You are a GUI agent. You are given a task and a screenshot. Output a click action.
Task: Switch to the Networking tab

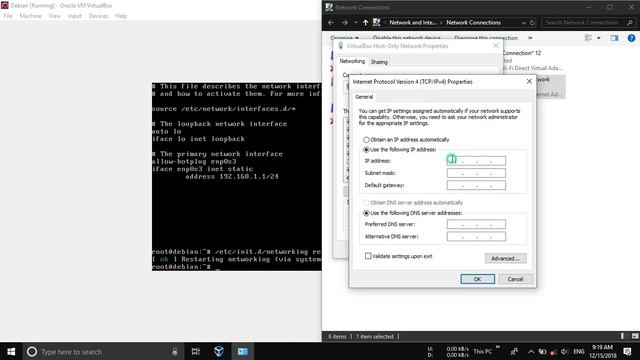352,61
